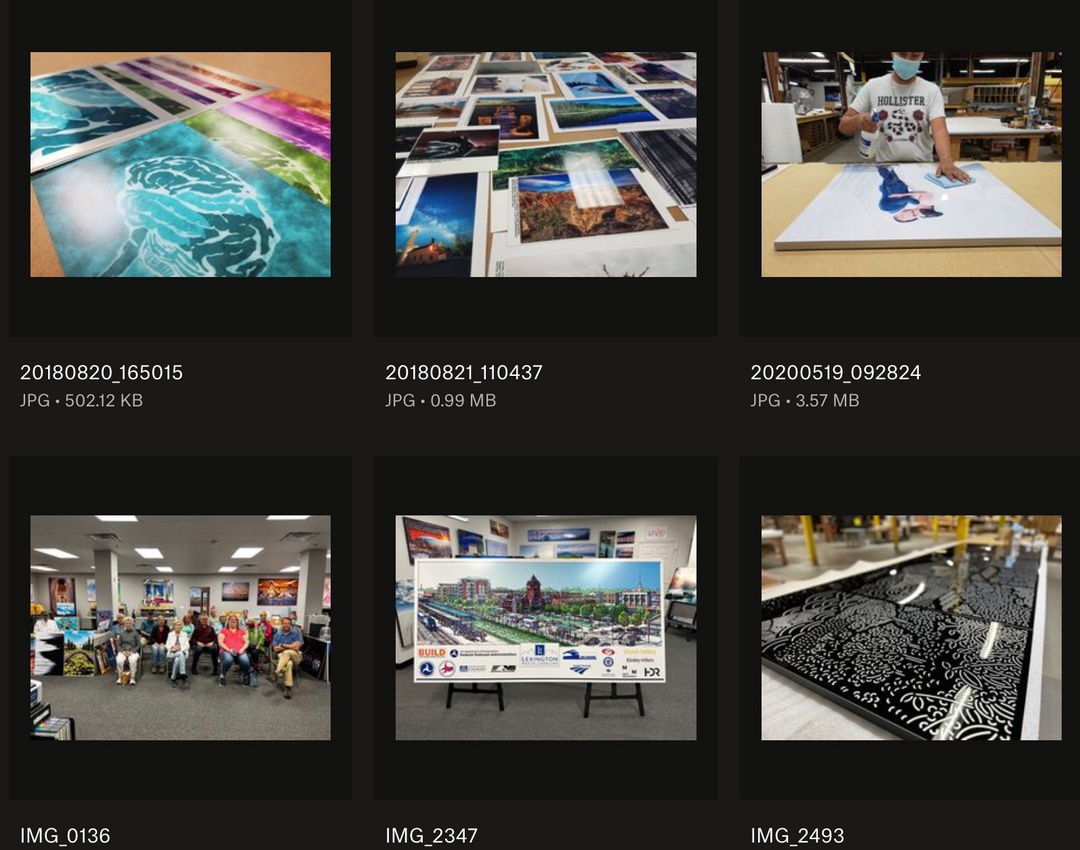Click dark card area above audience photo
This screenshot has height=850, width=1080.
coord(180,486)
